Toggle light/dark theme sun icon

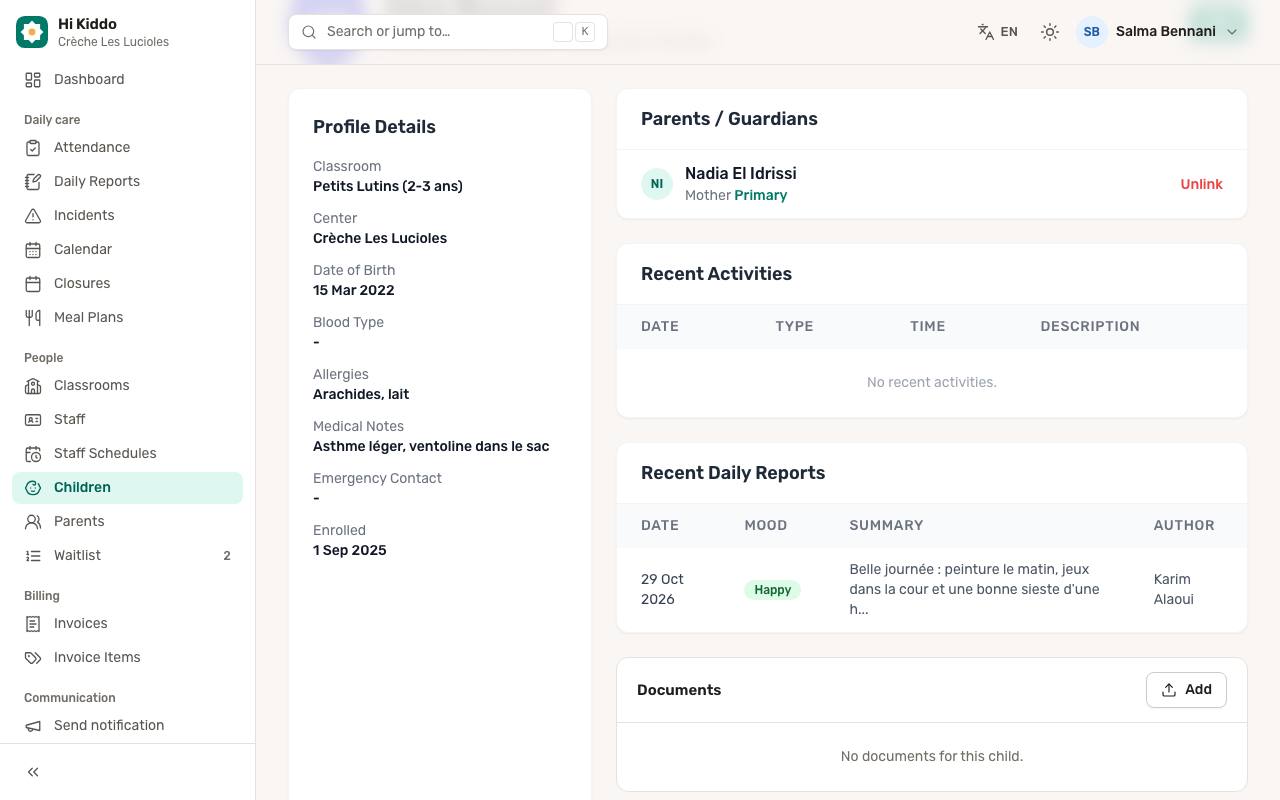pos(1049,32)
